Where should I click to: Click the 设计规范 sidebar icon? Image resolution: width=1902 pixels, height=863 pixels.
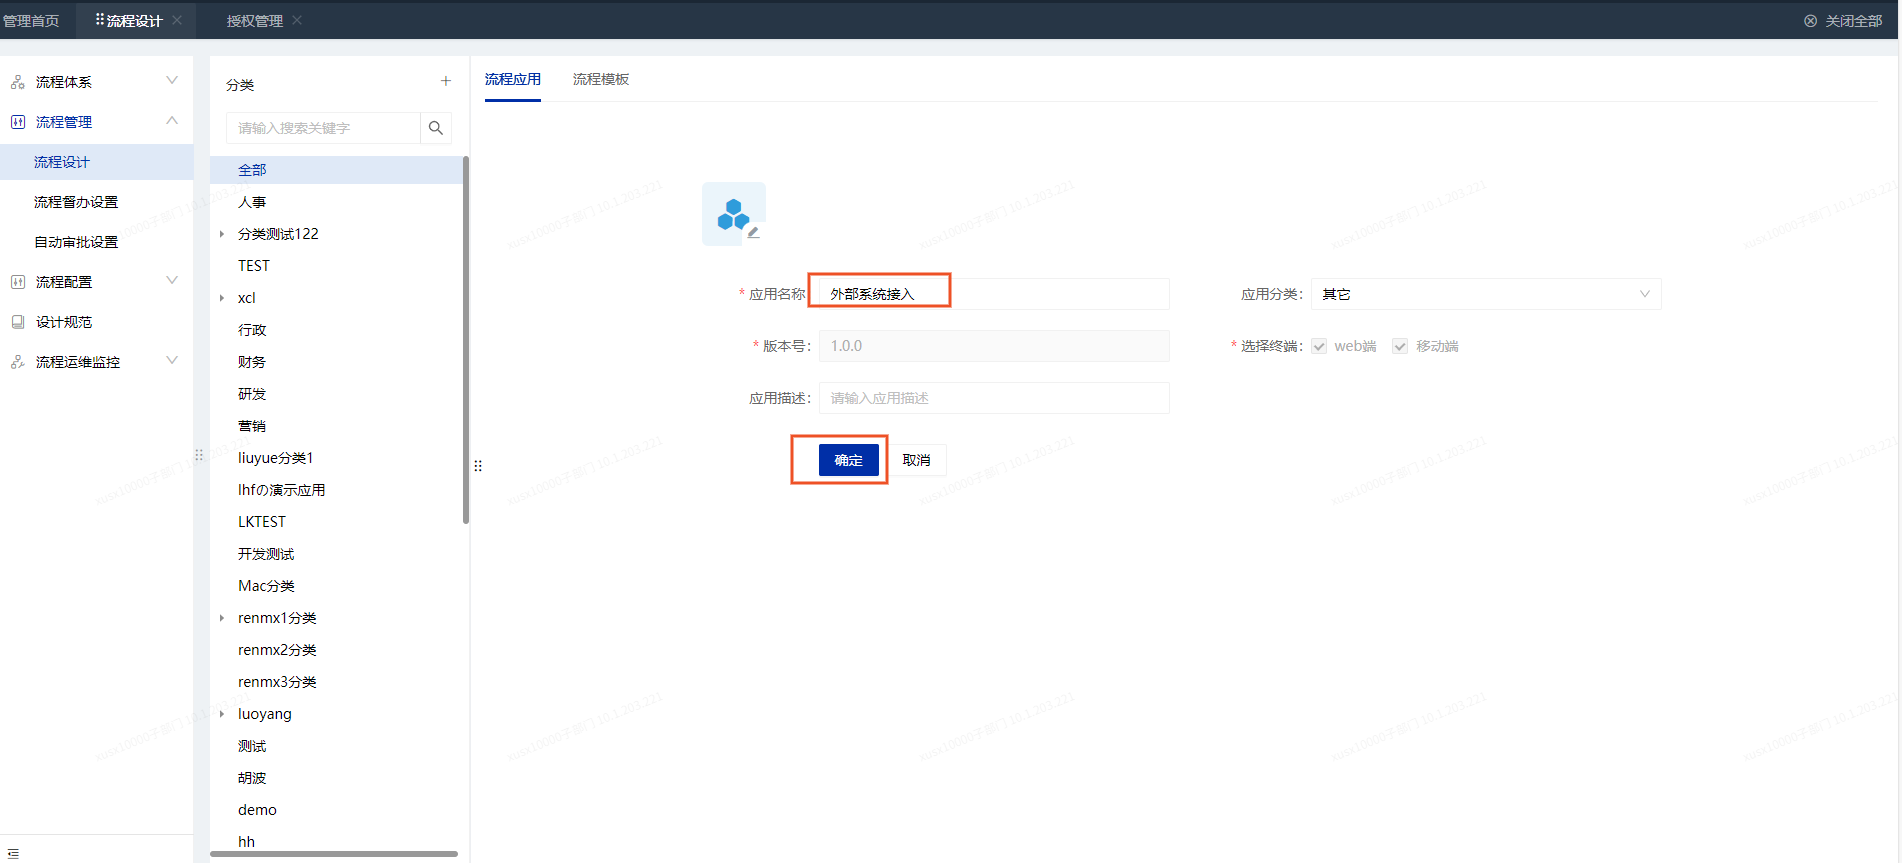[x=18, y=322]
